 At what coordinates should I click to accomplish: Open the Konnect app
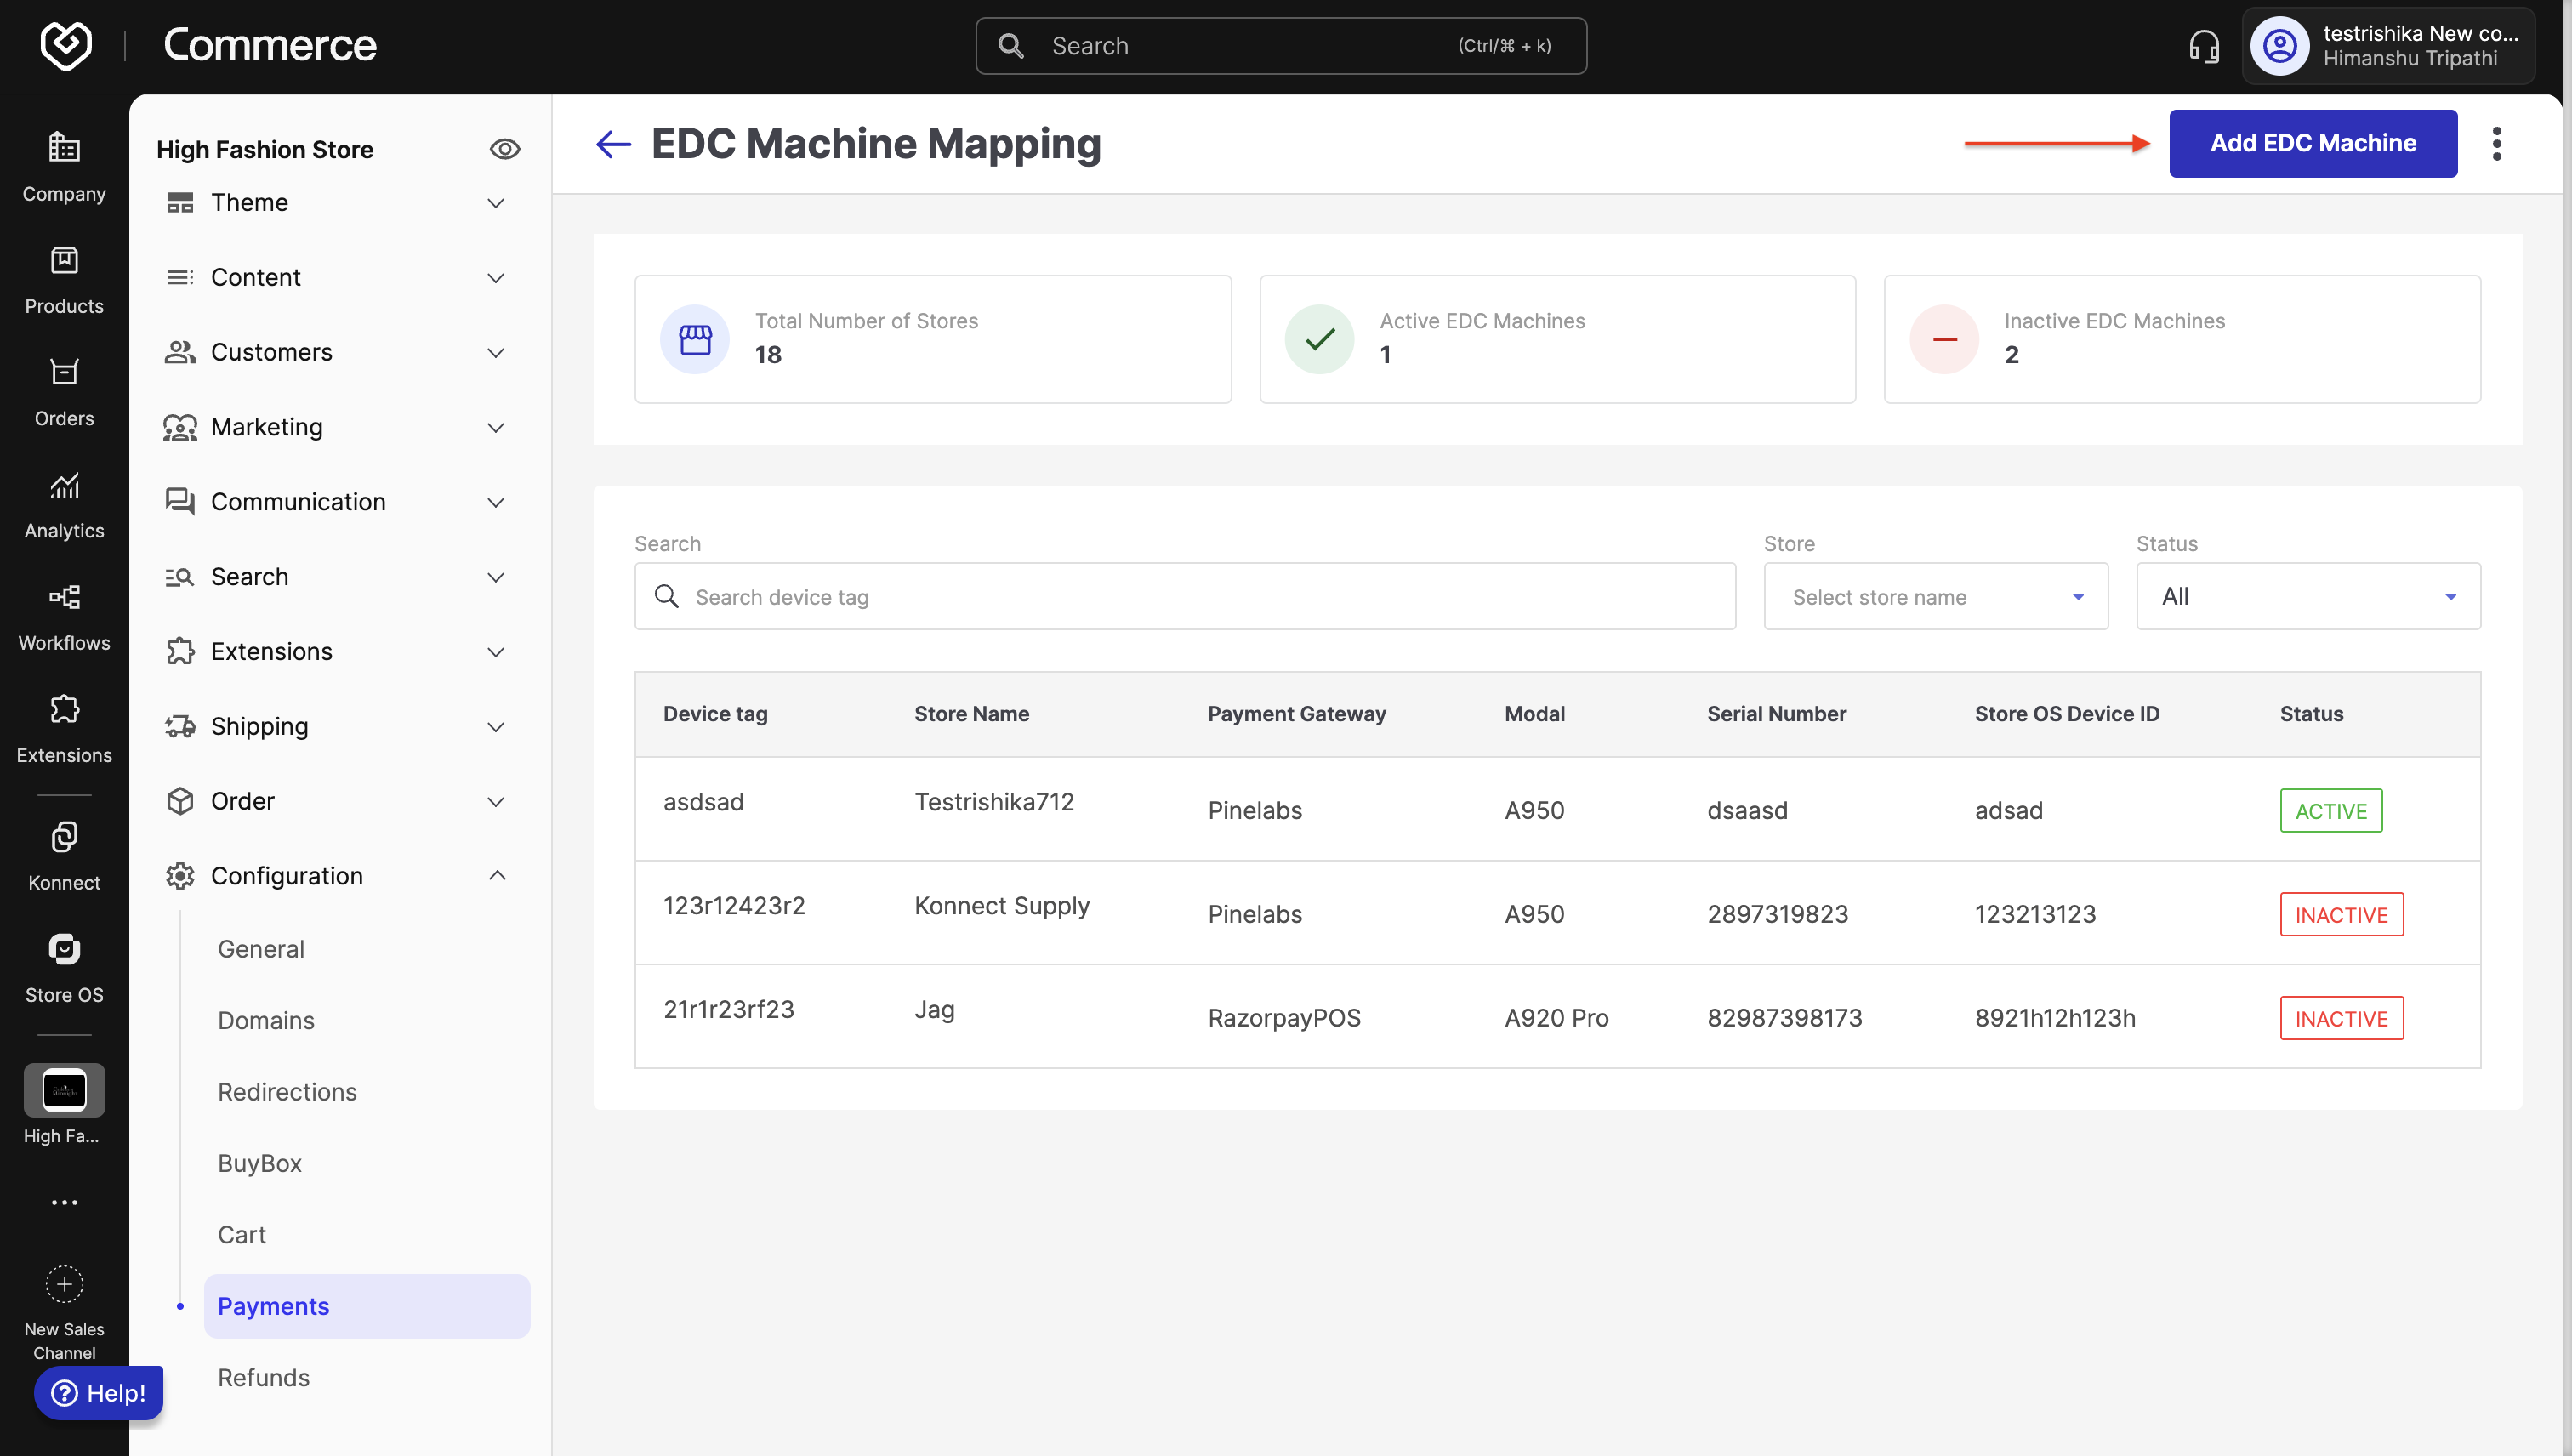64,856
